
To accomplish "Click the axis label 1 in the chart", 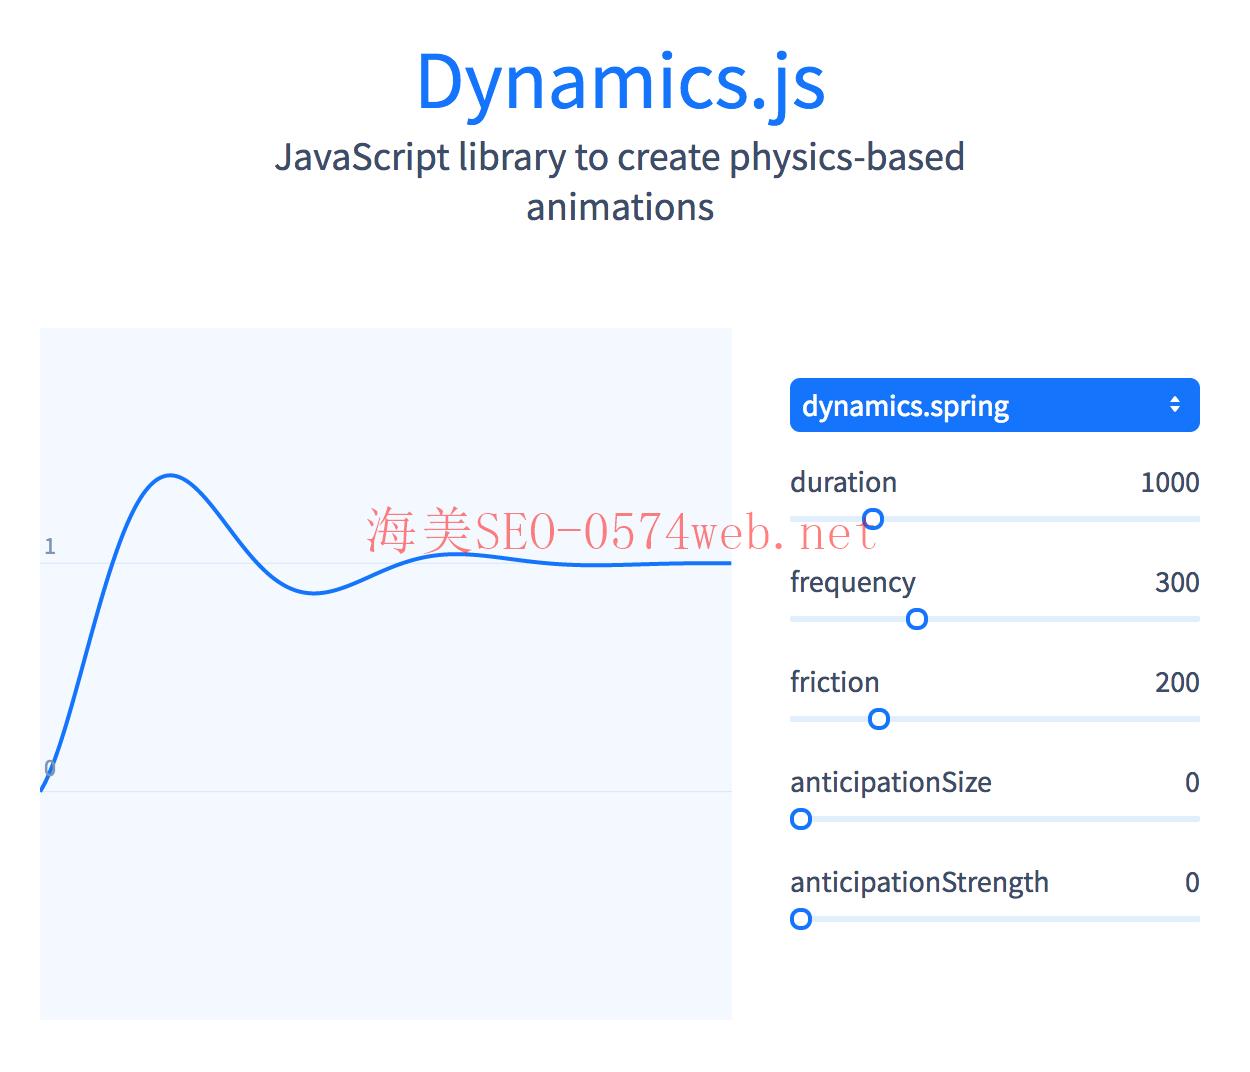I will coord(51,547).
